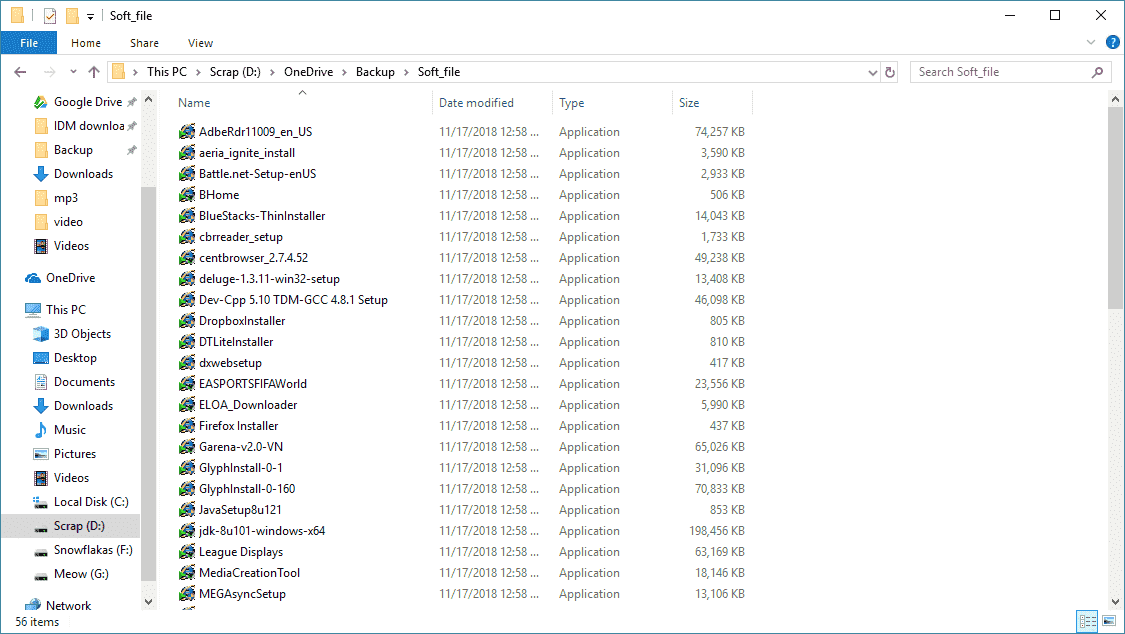
Task: Open the mp3 folder in sidebar
Action: (66, 198)
